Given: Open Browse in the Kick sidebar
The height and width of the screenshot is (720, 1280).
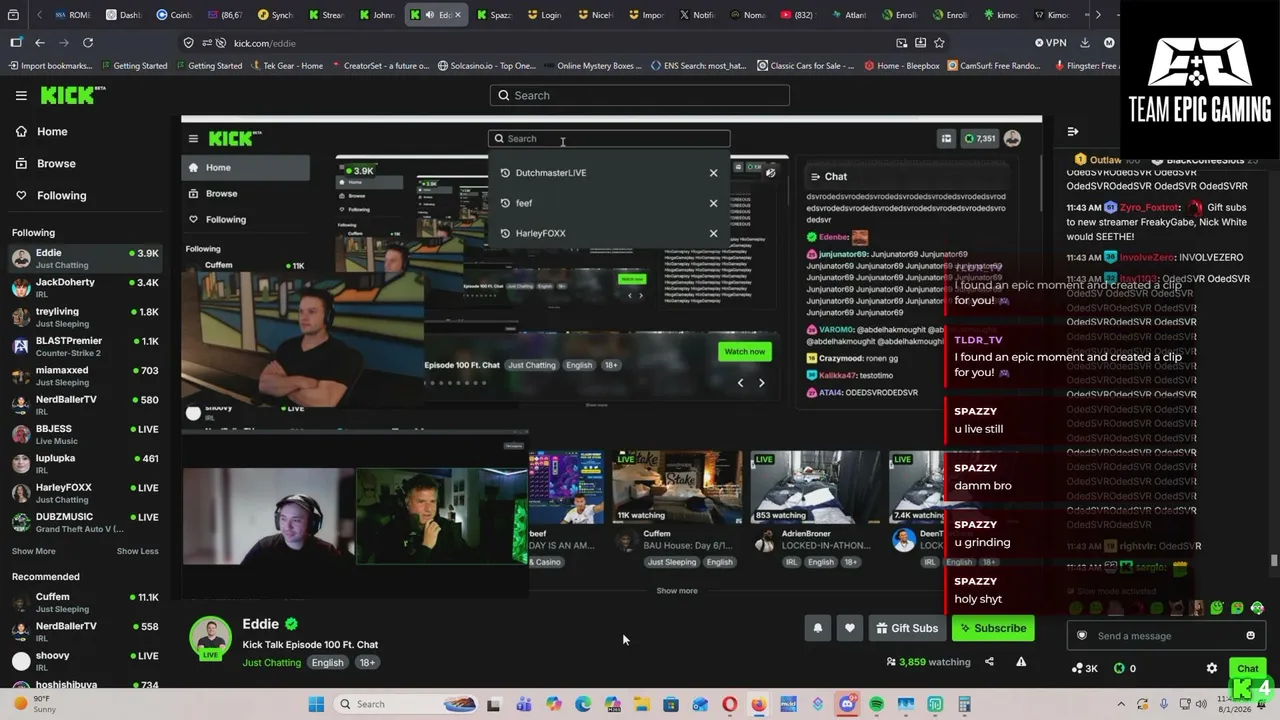Looking at the screenshot, I should click(56, 163).
